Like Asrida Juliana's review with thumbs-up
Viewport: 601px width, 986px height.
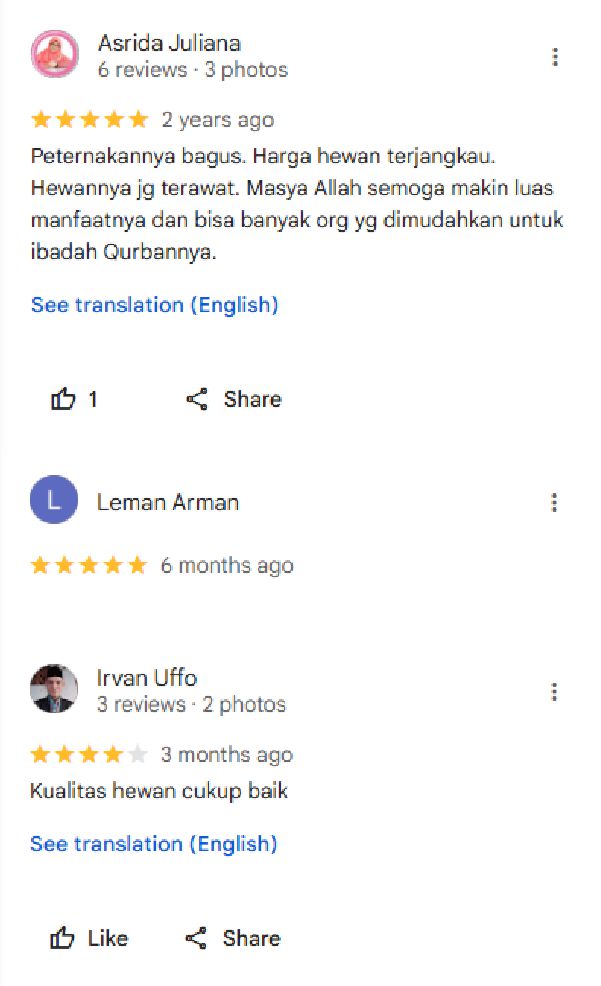coord(63,400)
